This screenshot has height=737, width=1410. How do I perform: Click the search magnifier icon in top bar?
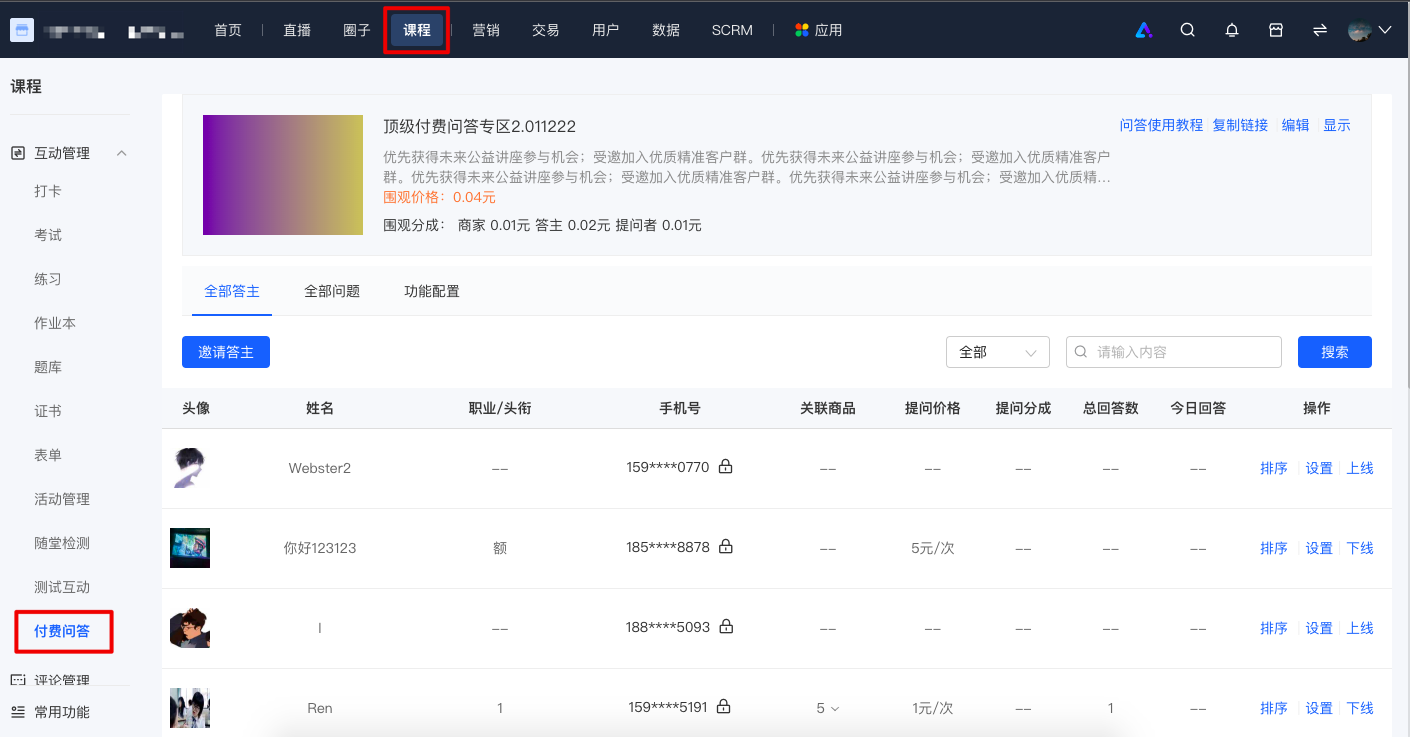tap(1187, 30)
